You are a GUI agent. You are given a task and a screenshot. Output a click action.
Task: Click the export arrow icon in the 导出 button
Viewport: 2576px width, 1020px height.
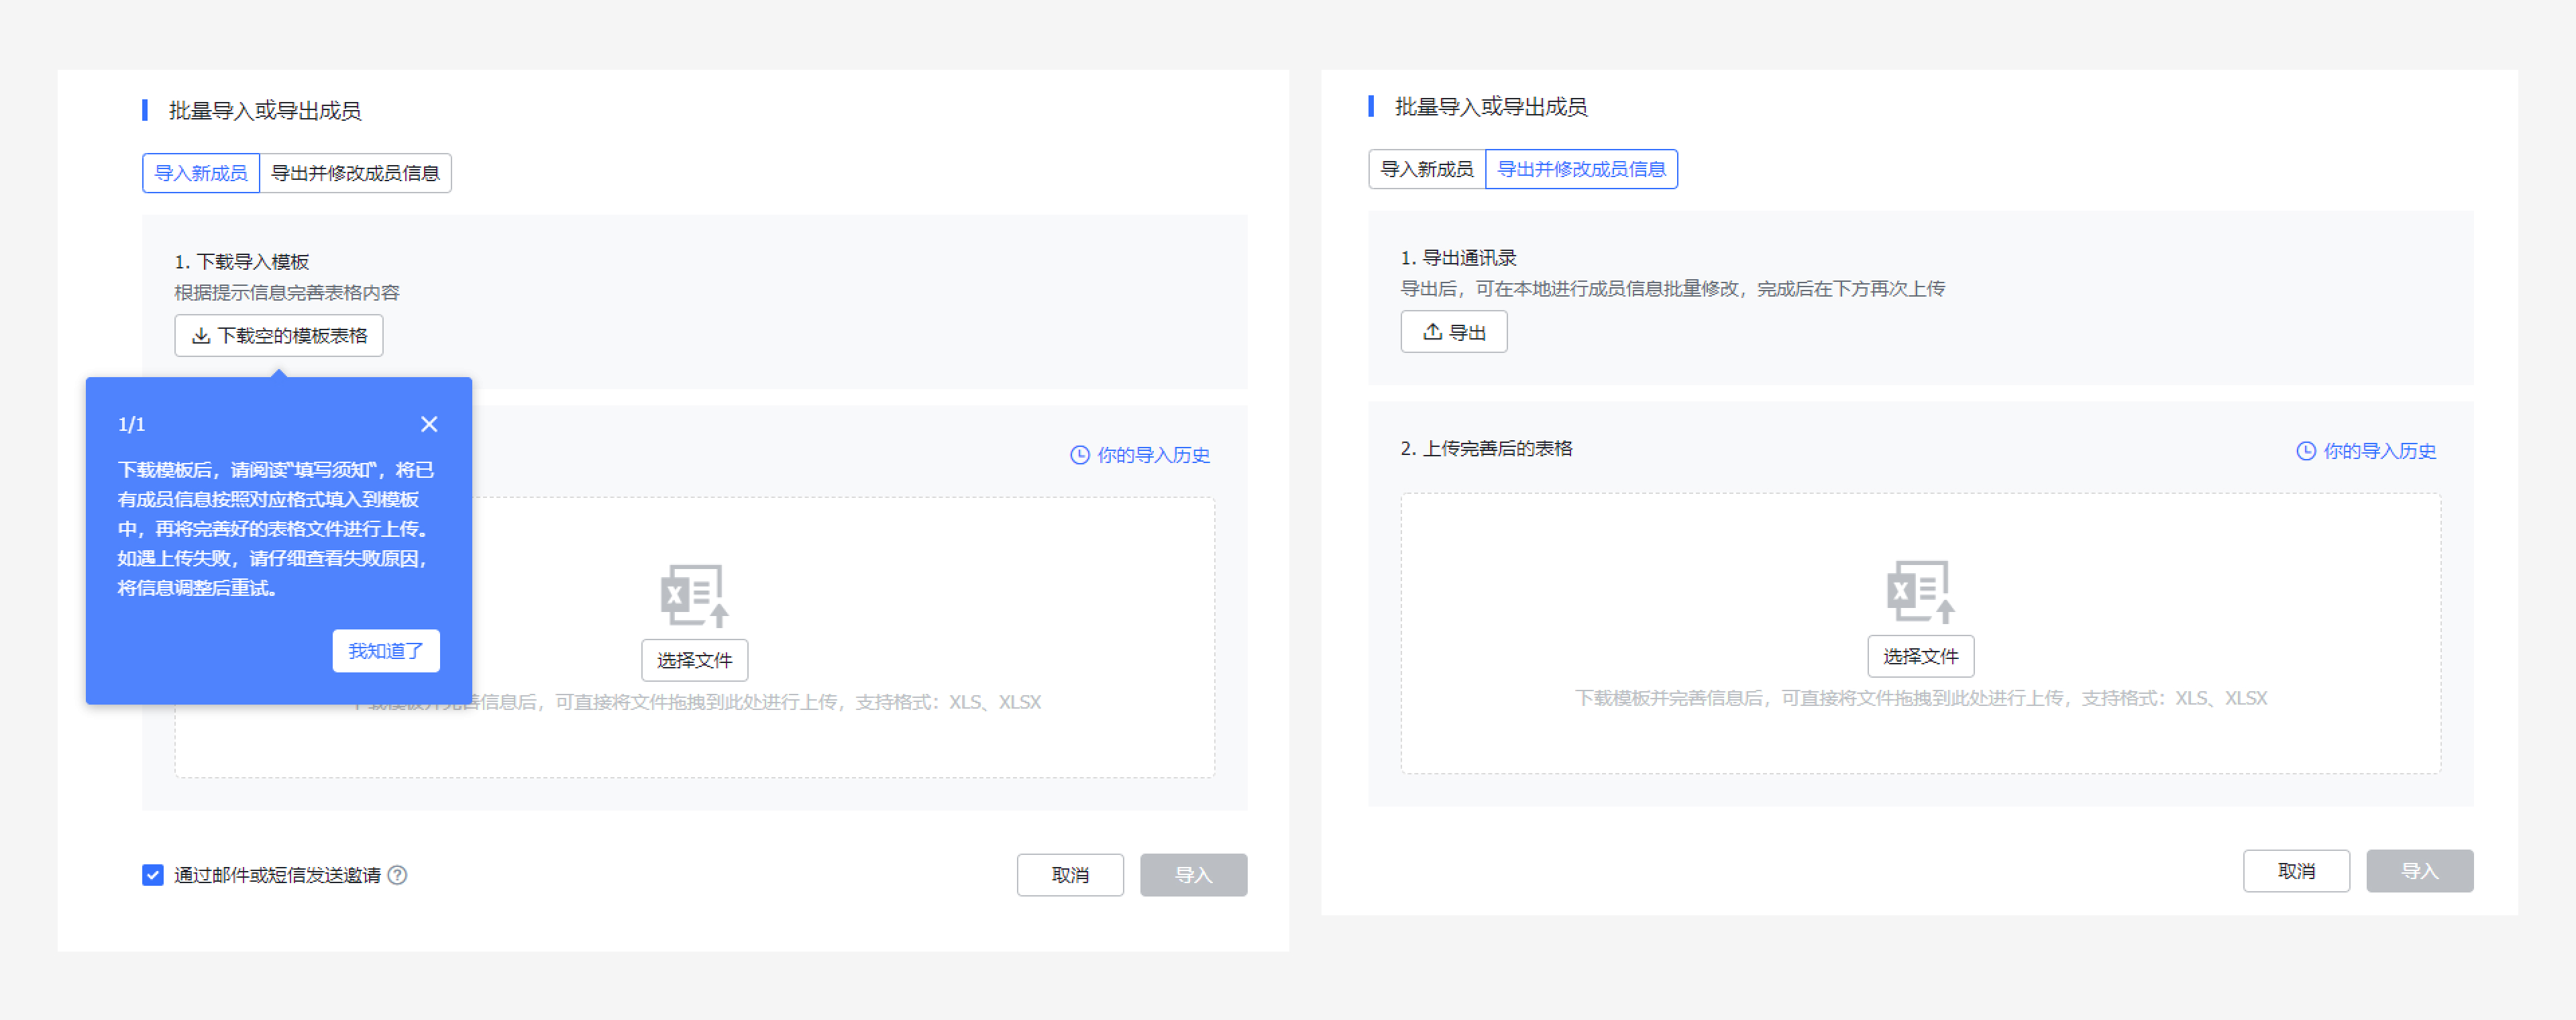1432,332
